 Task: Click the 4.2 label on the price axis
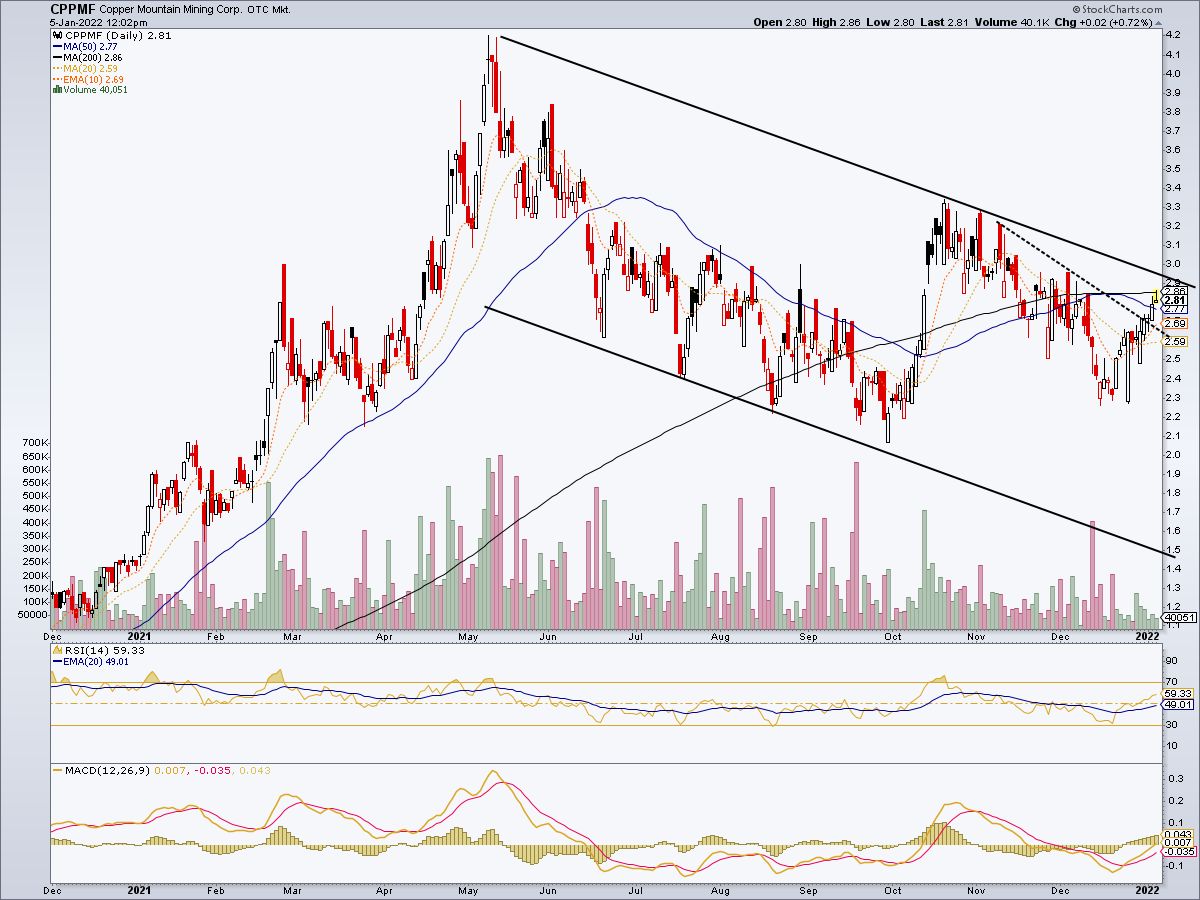click(1171, 35)
